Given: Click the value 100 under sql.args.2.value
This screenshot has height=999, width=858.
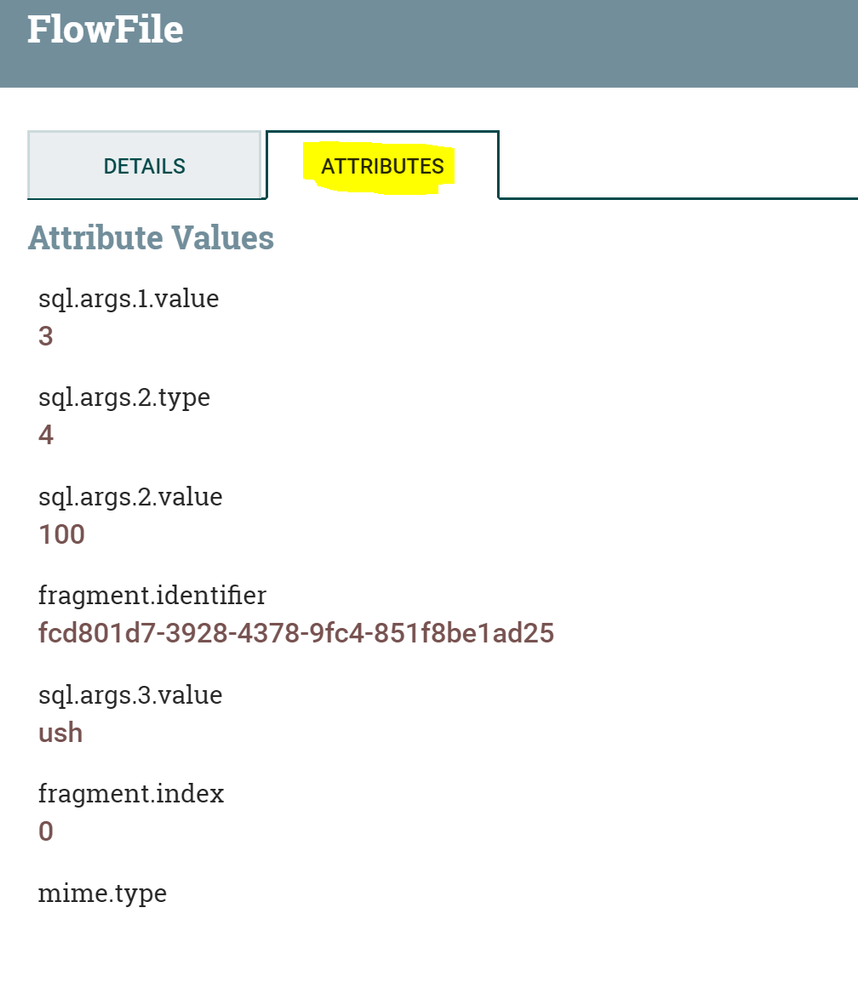Looking at the screenshot, I should 63,534.
